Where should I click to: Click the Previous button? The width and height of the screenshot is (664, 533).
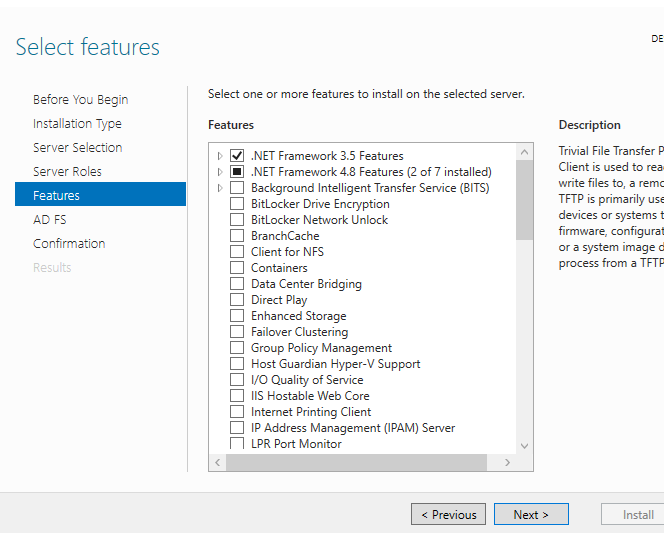pyautogui.click(x=448, y=514)
